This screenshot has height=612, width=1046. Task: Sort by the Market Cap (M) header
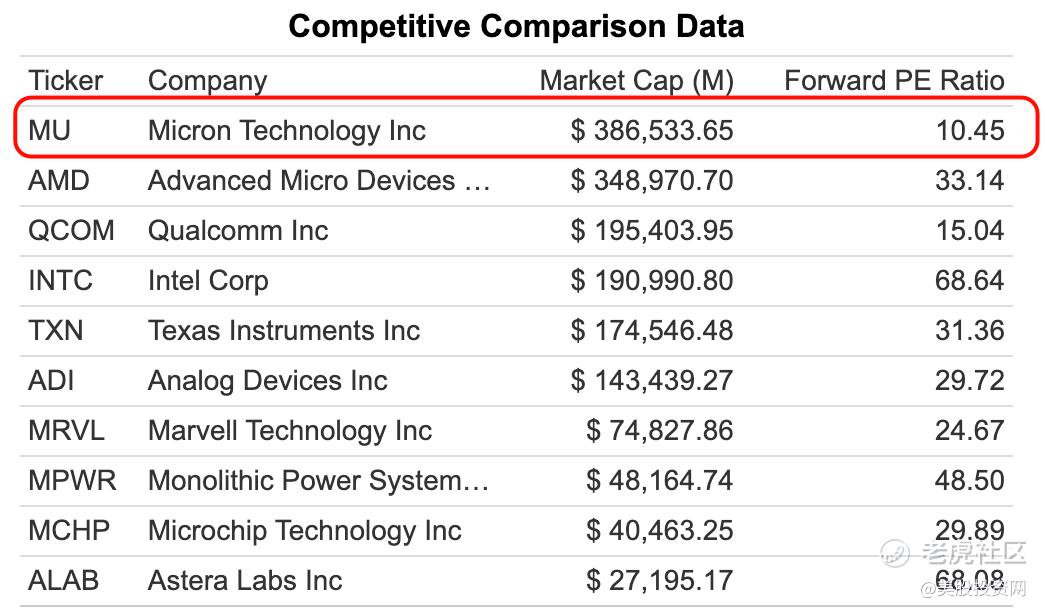(x=636, y=81)
